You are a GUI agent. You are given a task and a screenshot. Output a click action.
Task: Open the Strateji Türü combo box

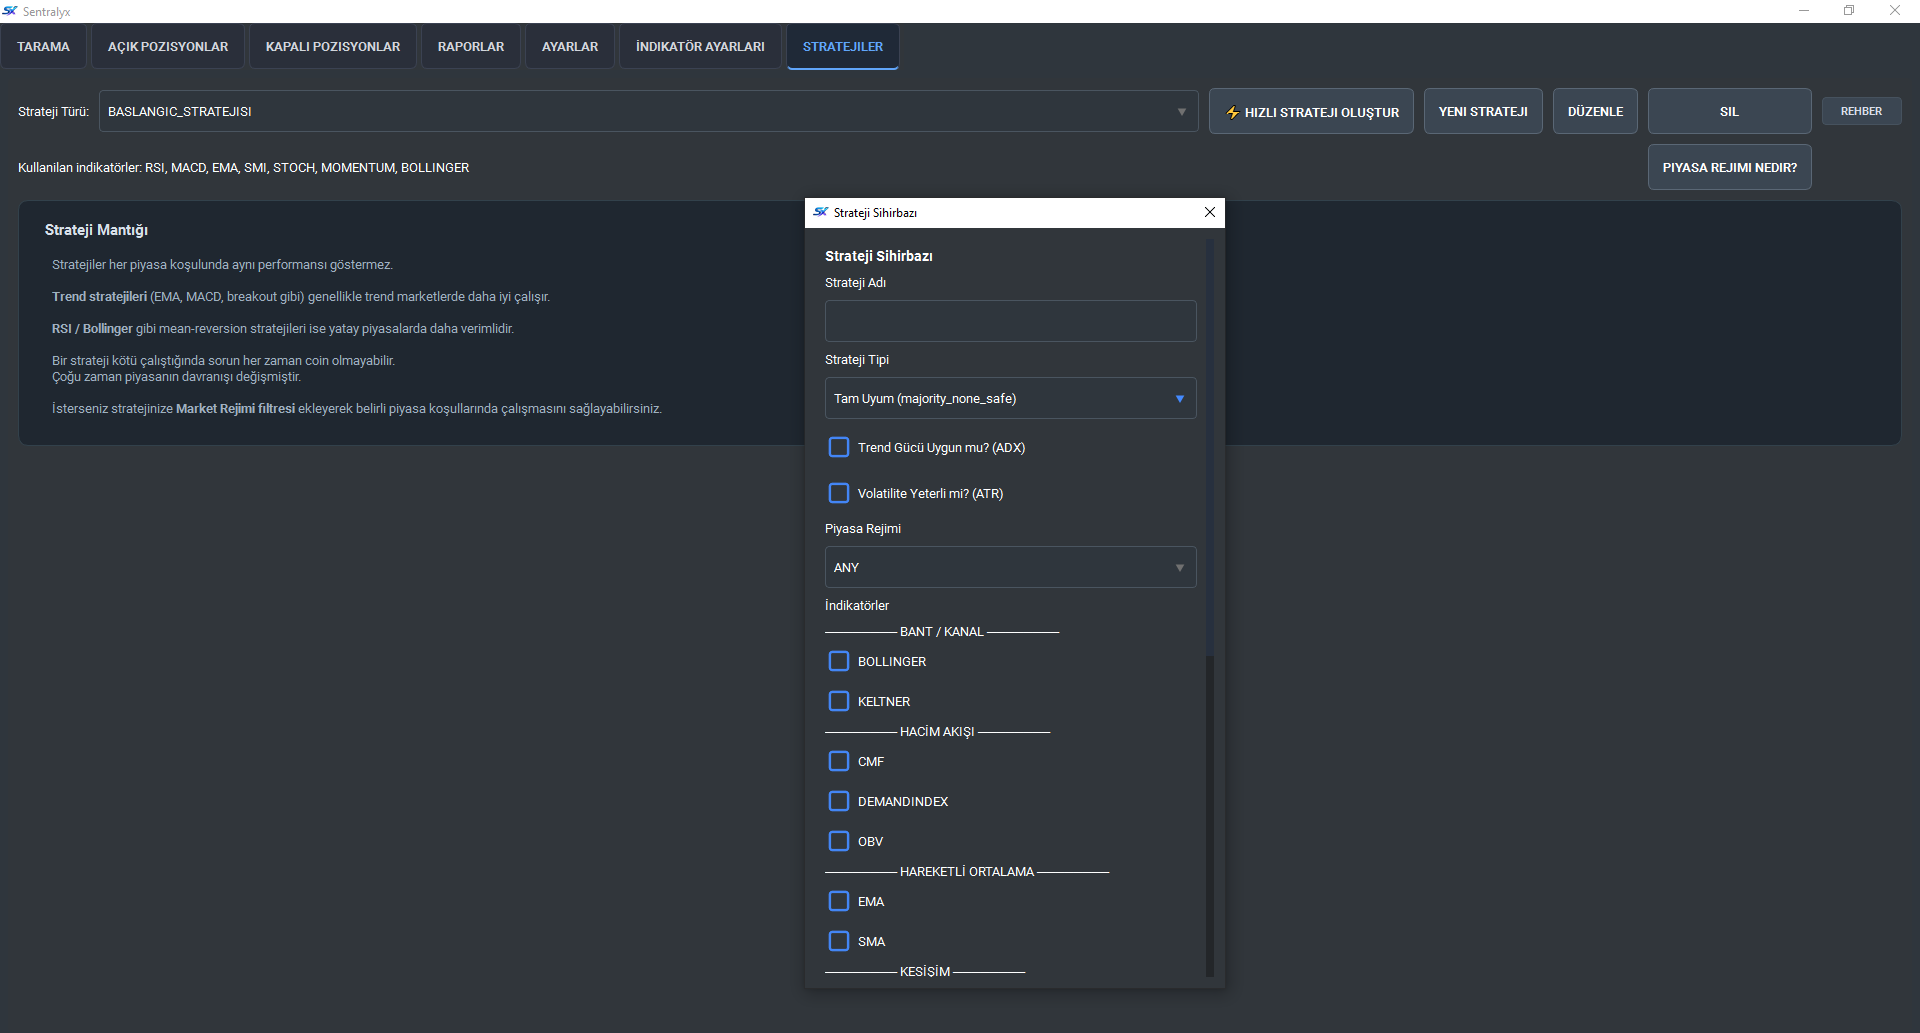pos(648,112)
